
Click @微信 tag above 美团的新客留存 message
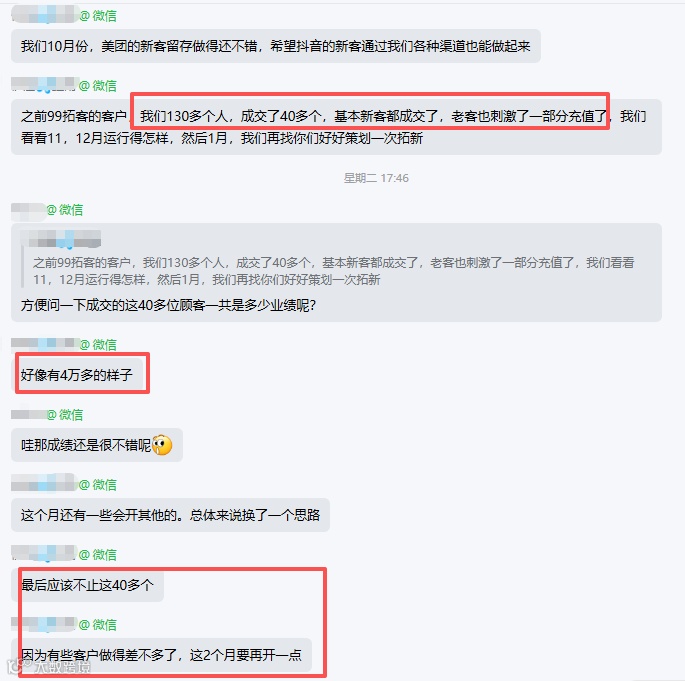(x=98, y=16)
